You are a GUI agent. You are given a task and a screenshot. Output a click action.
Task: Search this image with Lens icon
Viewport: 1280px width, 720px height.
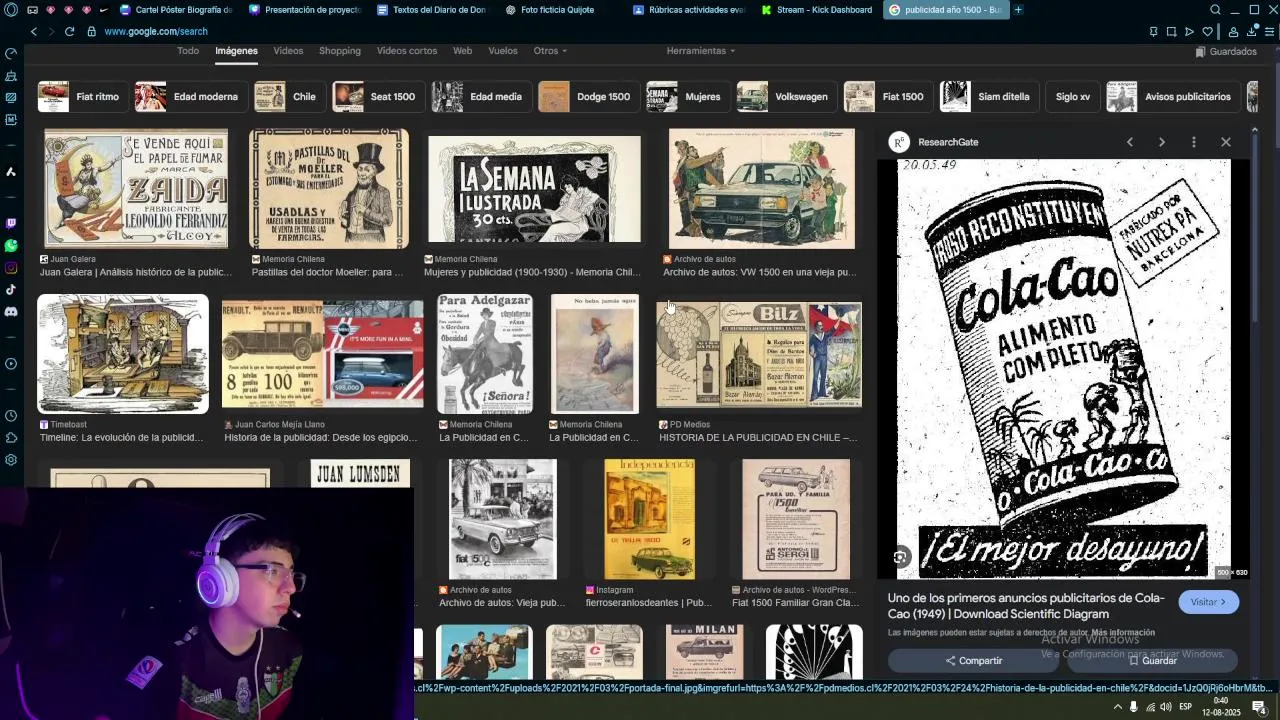[x=901, y=558]
